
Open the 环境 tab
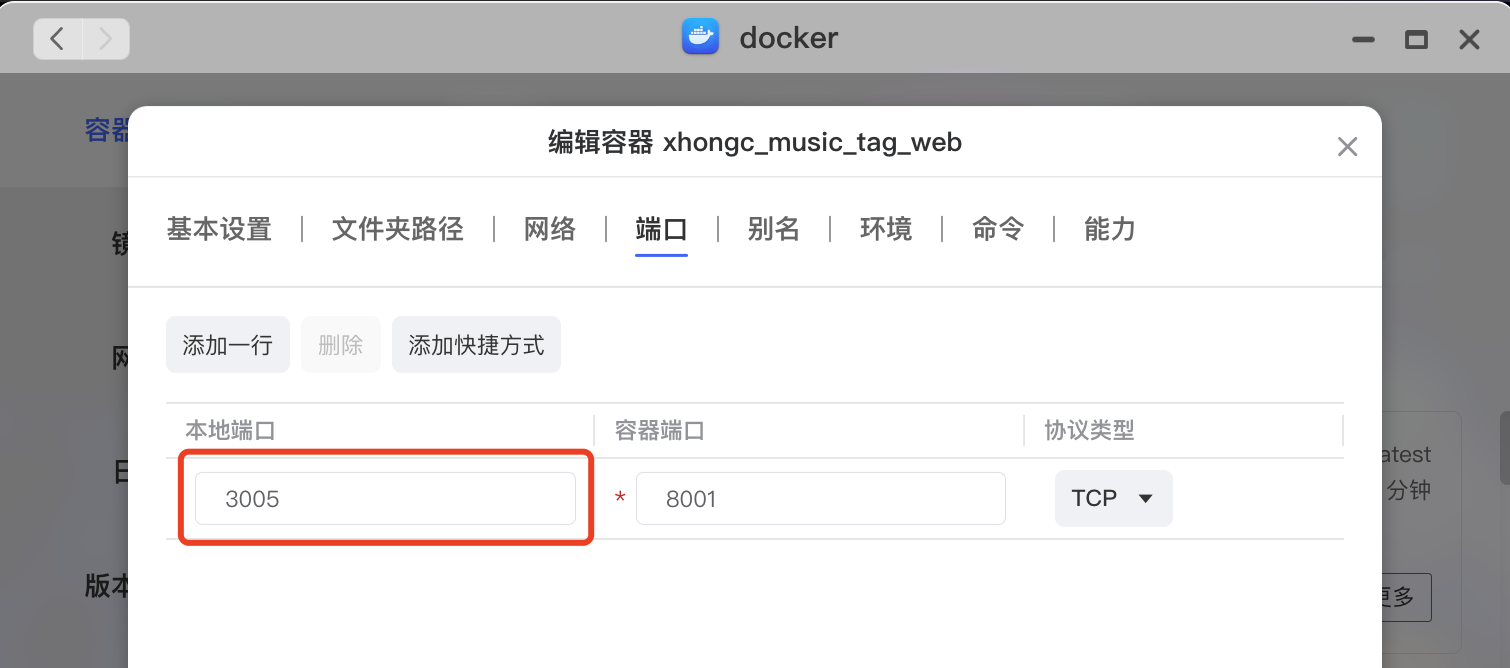click(x=885, y=229)
